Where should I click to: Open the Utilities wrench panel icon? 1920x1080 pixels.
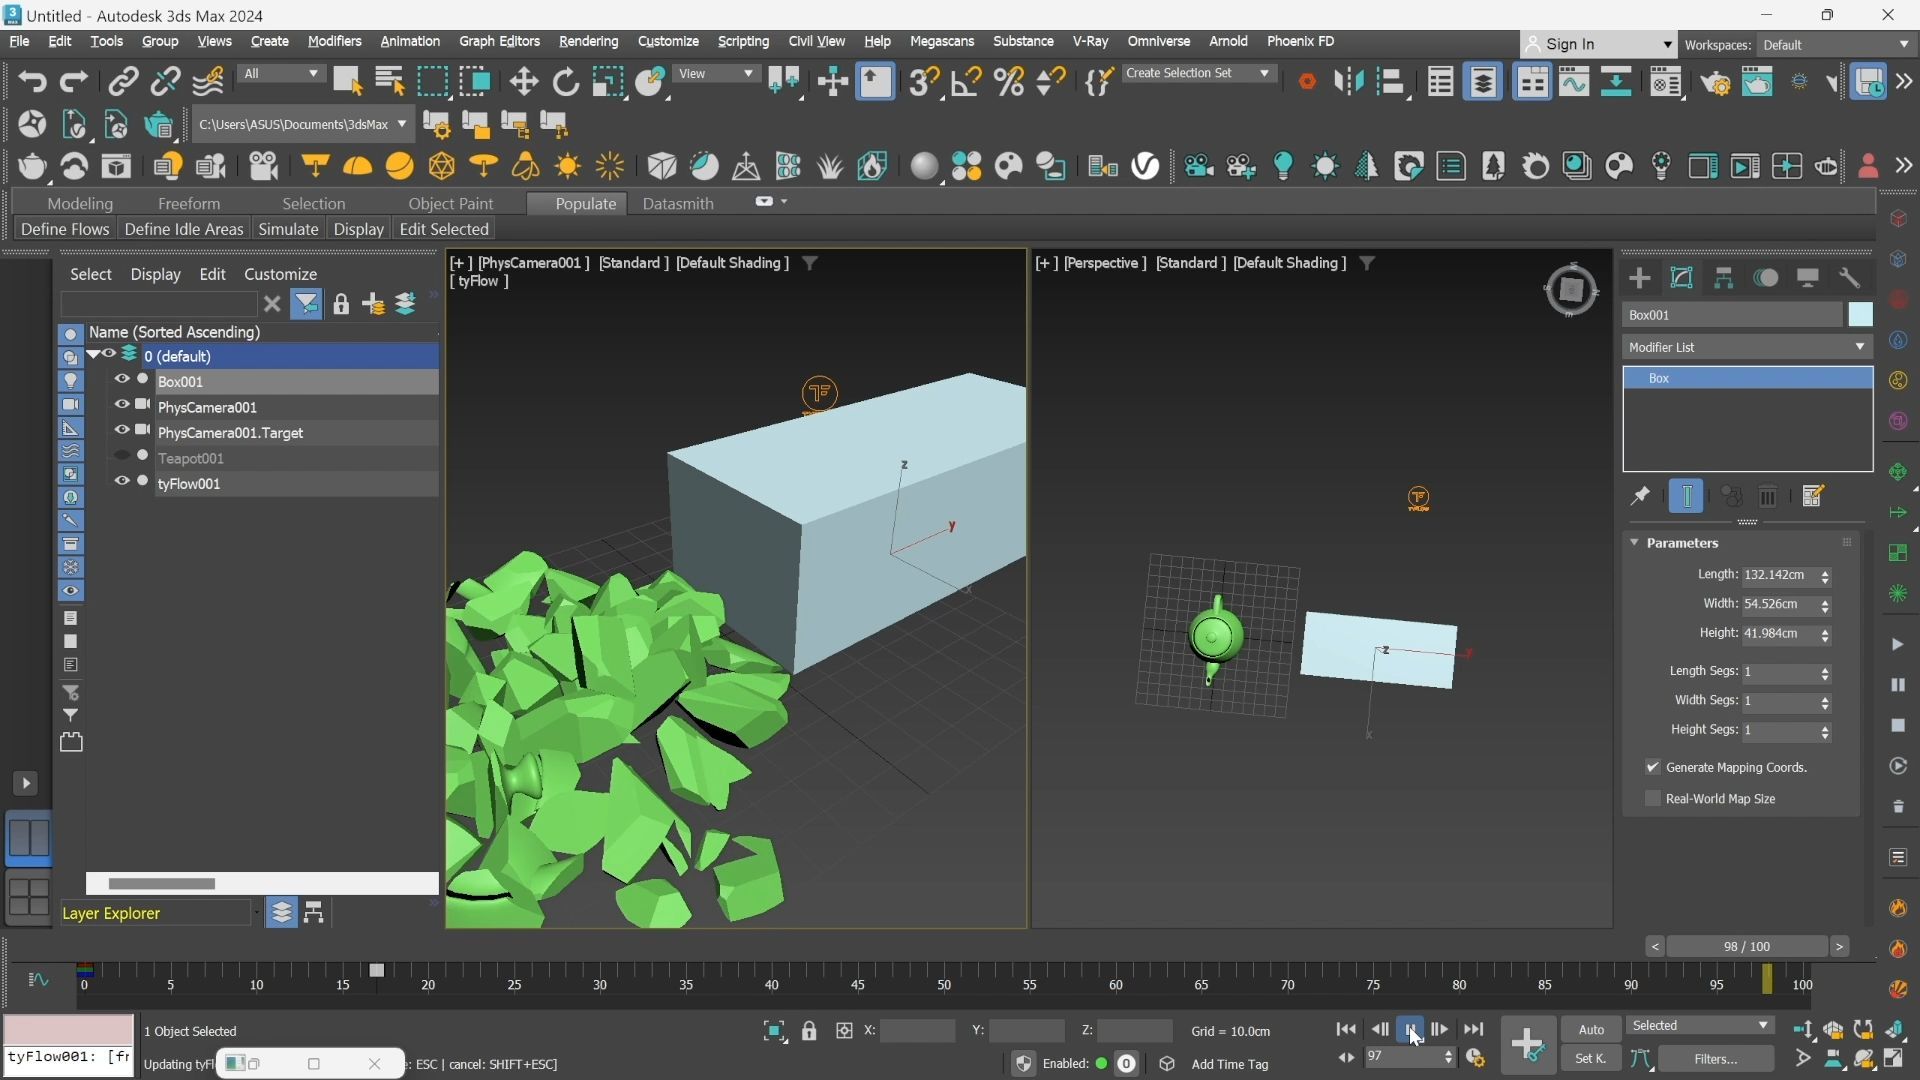click(x=1850, y=278)
